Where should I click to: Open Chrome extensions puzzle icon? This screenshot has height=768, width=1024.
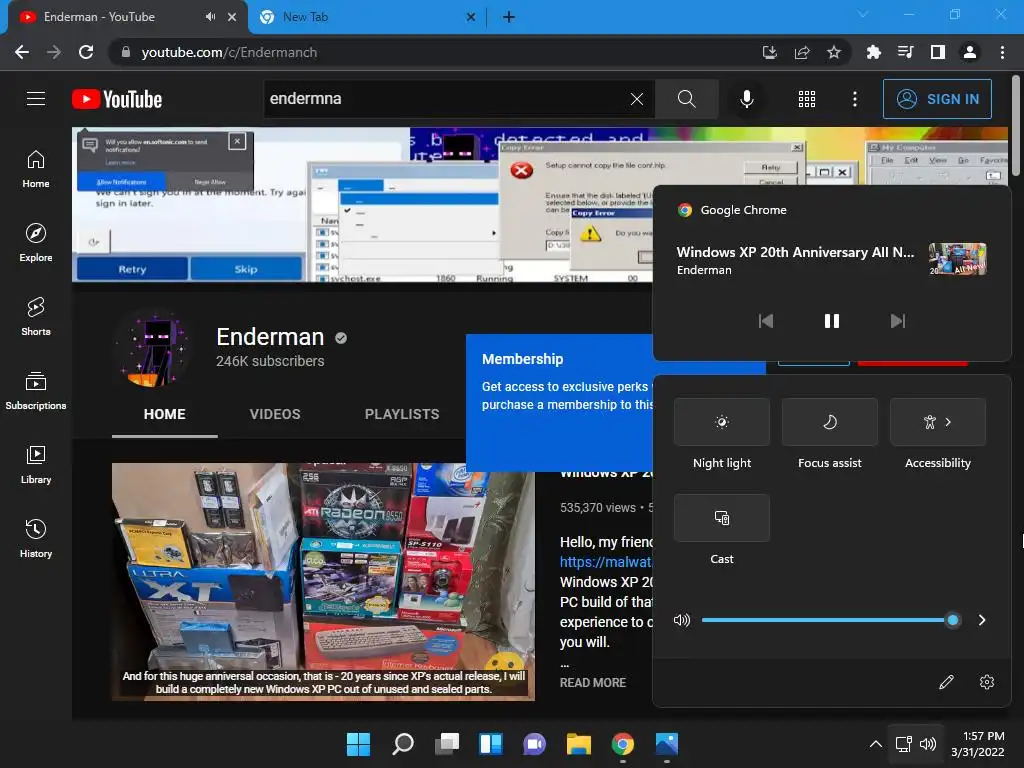point(873,52)
